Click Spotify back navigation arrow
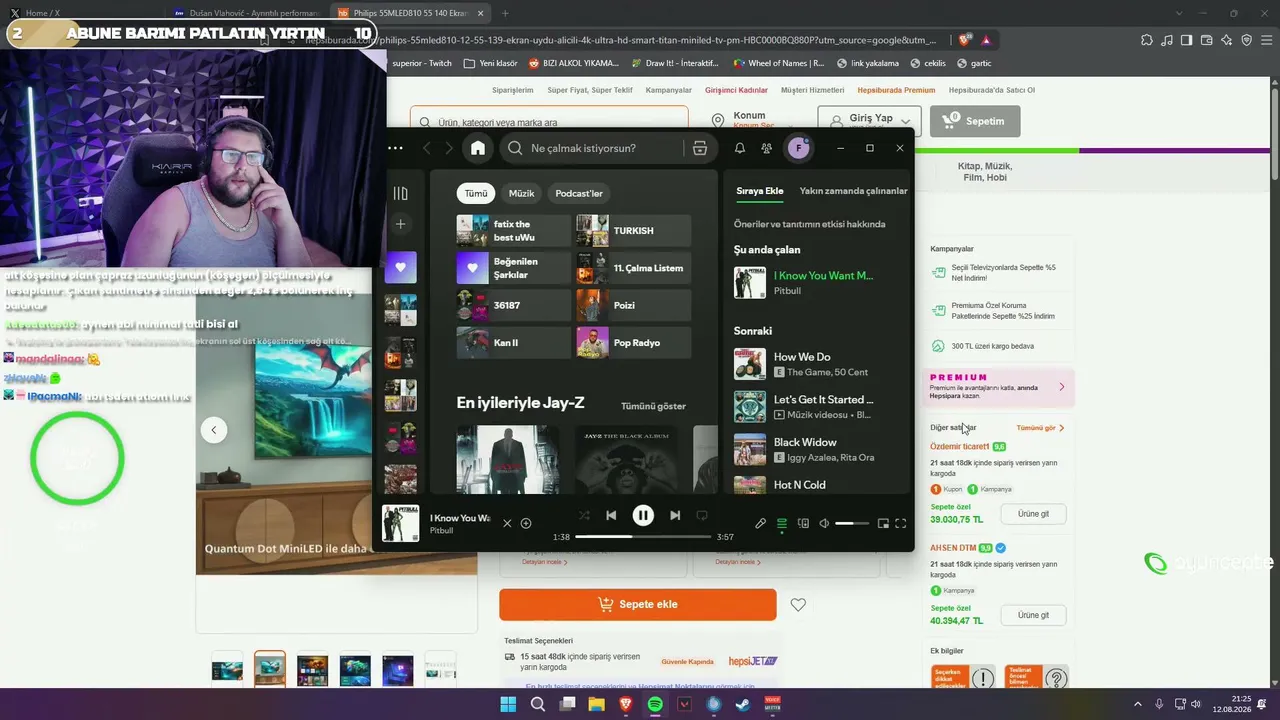The height and width of the screenshot is (720, 1280). [427, 148]
